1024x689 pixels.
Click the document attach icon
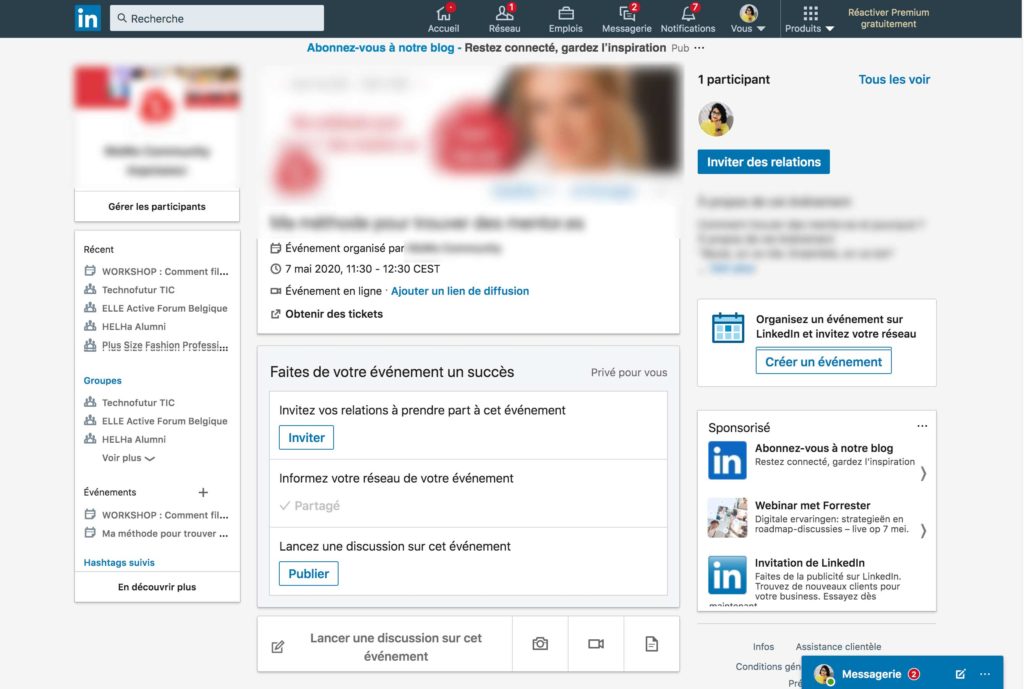point(651,644)
